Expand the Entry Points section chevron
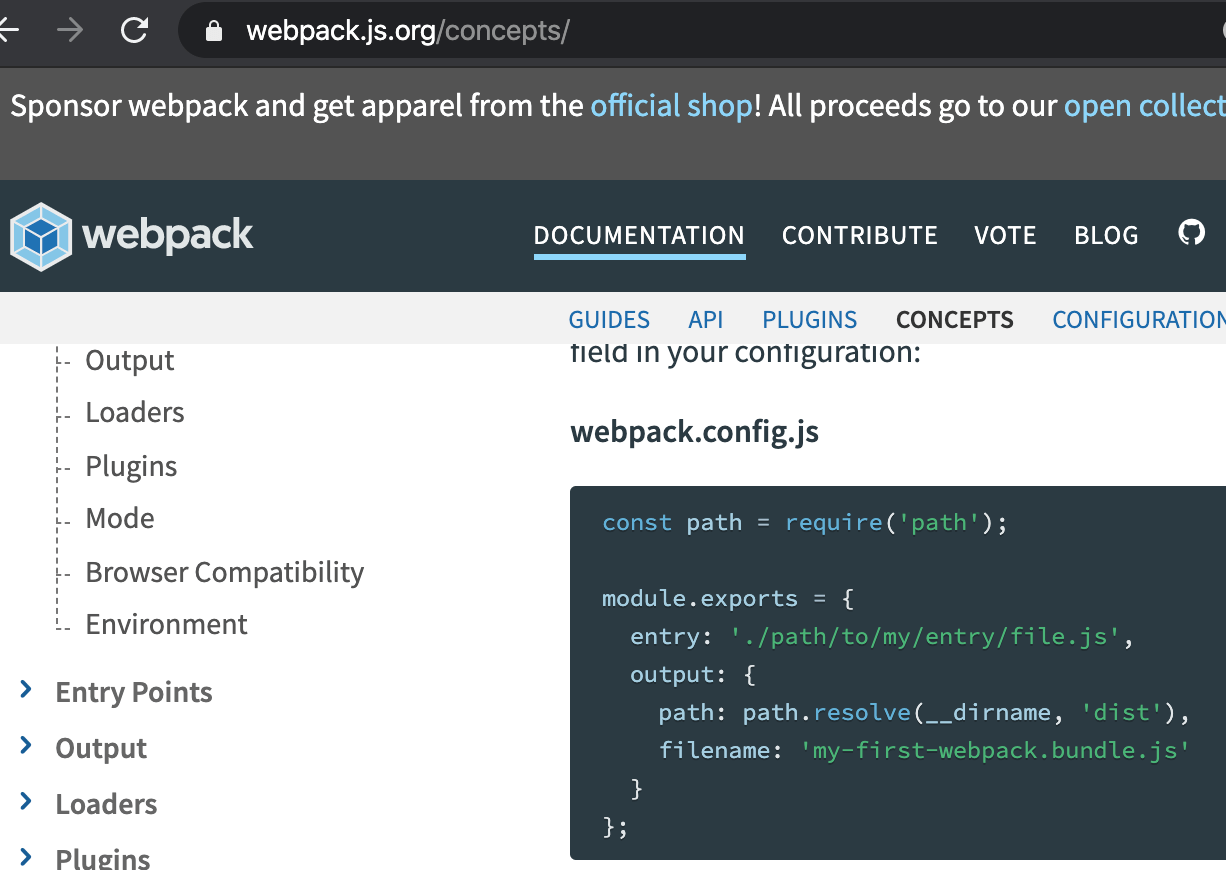The image size is (1226, 870). pos(26,690)
